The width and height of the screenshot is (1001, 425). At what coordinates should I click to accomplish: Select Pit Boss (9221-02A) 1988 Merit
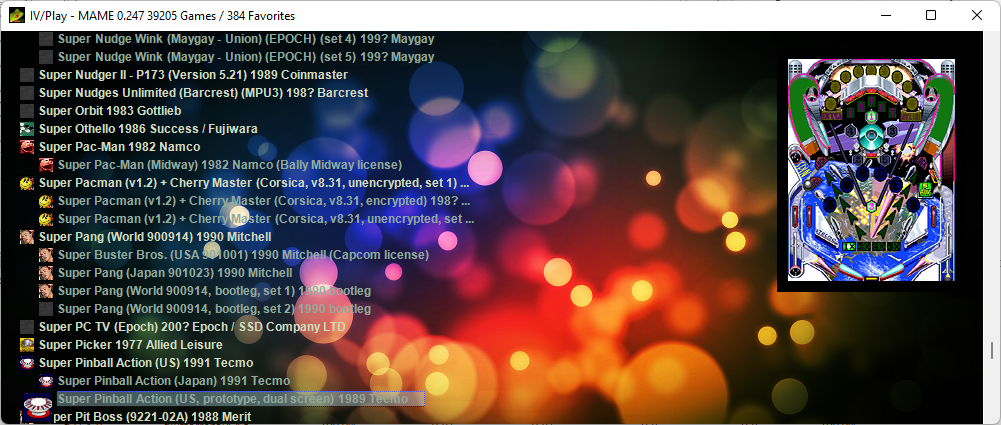[x=152, y=417]
